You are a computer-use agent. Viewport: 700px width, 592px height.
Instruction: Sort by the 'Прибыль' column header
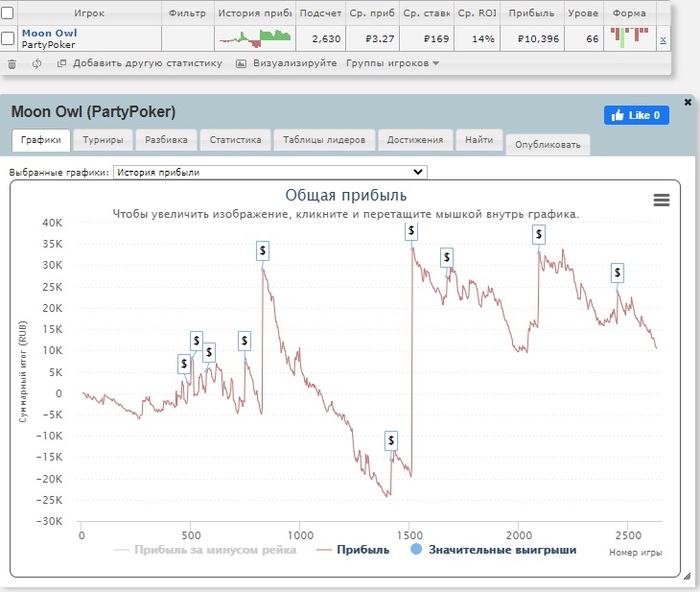tap(532, 13)
